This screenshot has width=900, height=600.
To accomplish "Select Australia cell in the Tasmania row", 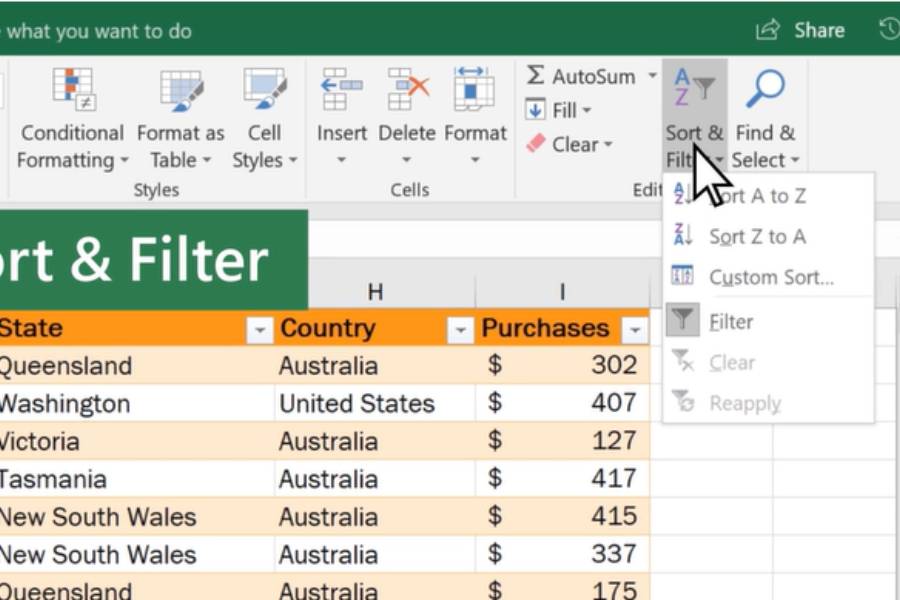I will coord(375,479).
